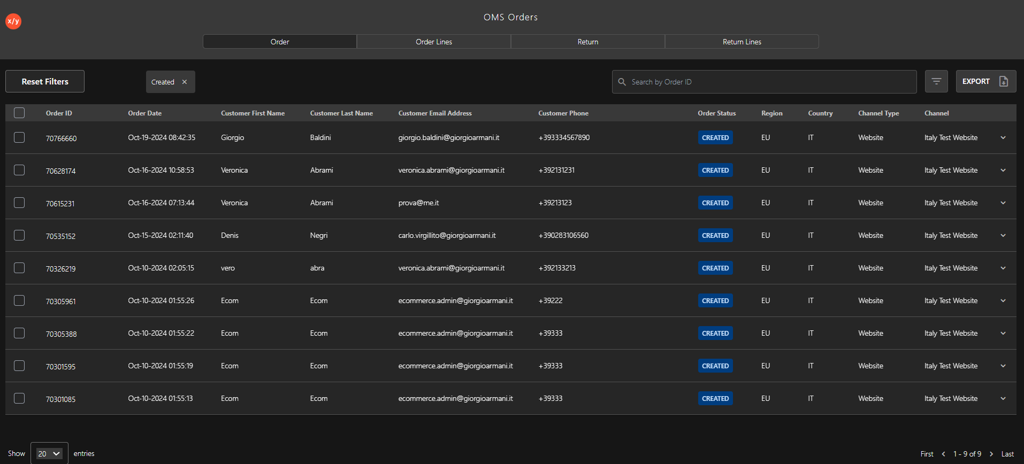Check the box for order 70535152

pos(19,235)
